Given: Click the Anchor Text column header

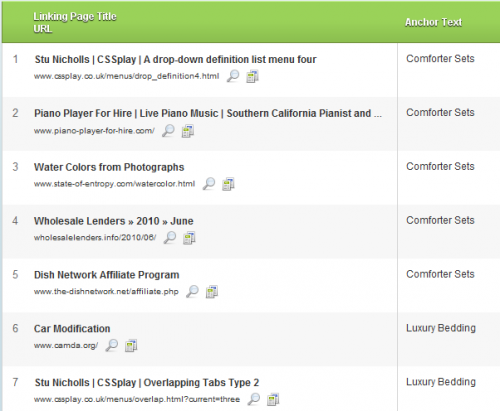Looking at the screenshot, I should (x=433, y=22).
